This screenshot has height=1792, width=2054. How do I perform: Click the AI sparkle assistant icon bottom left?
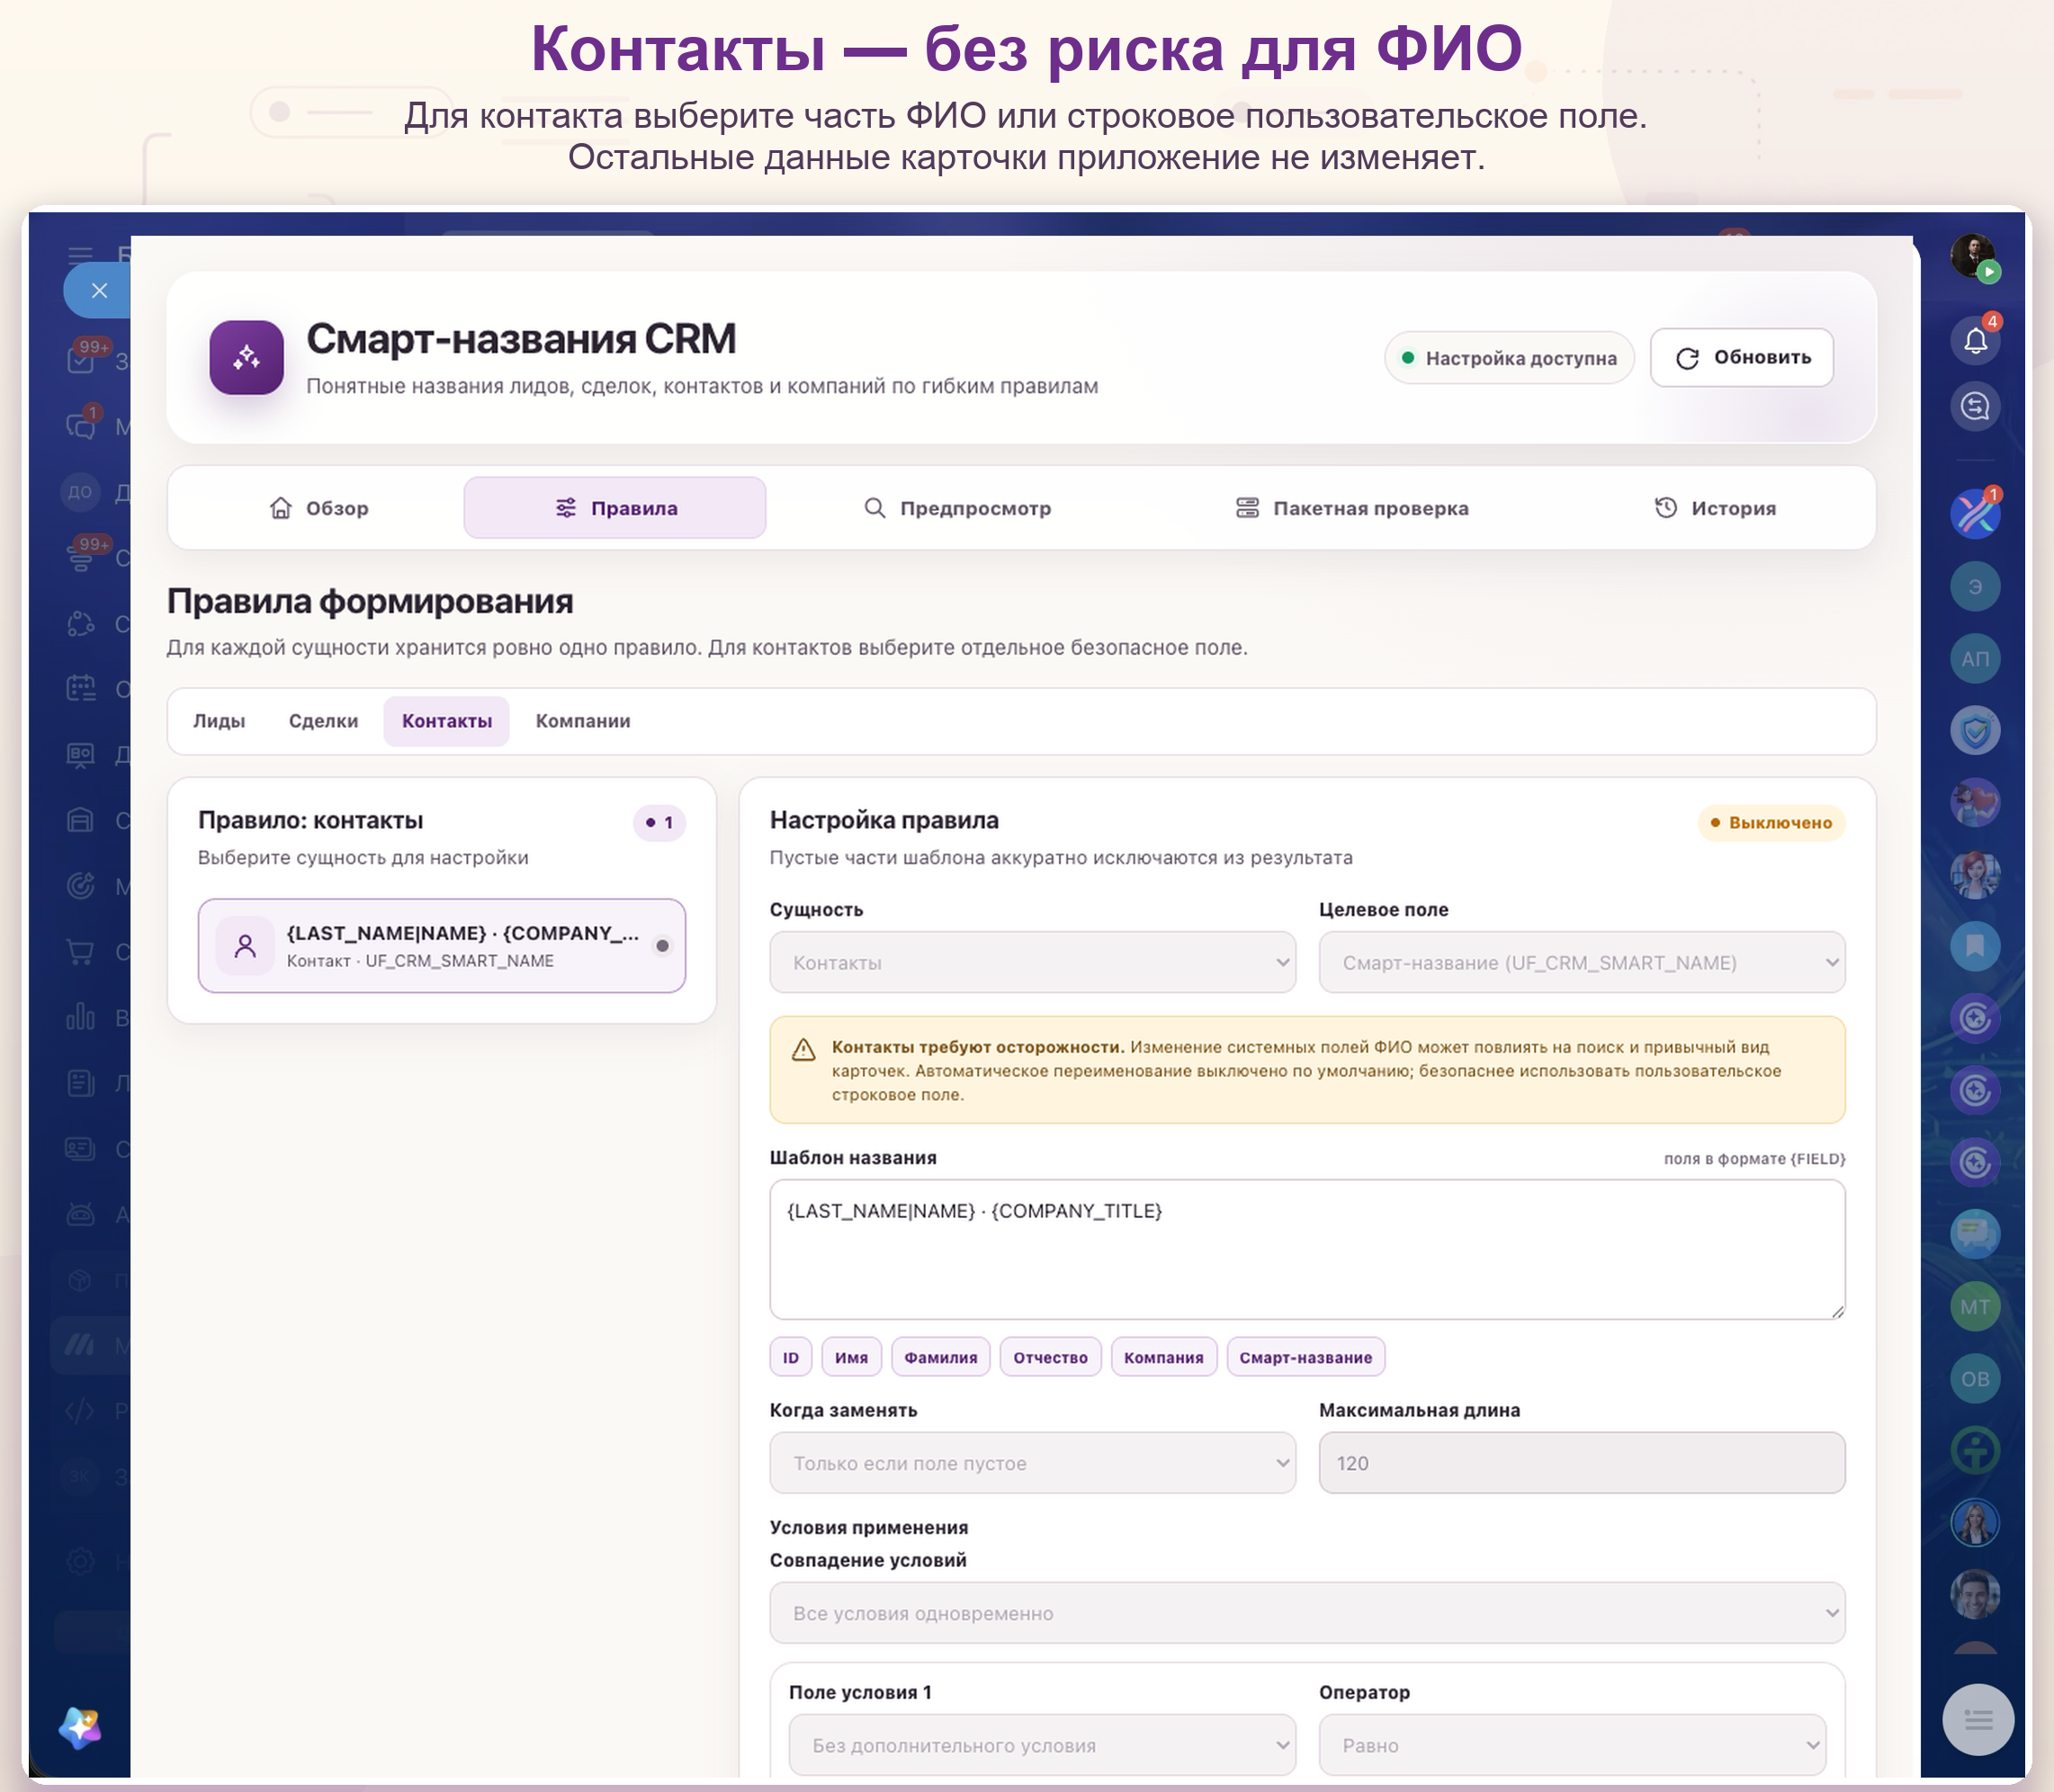[80, 1727]
